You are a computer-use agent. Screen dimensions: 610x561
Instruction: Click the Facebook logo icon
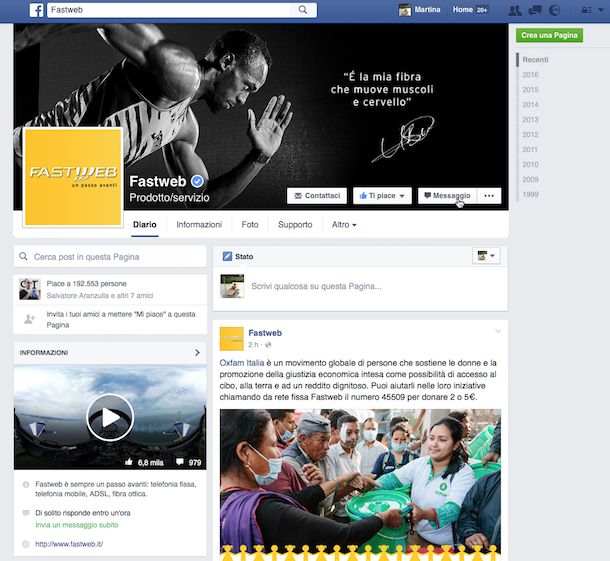[x=37, y=10]
